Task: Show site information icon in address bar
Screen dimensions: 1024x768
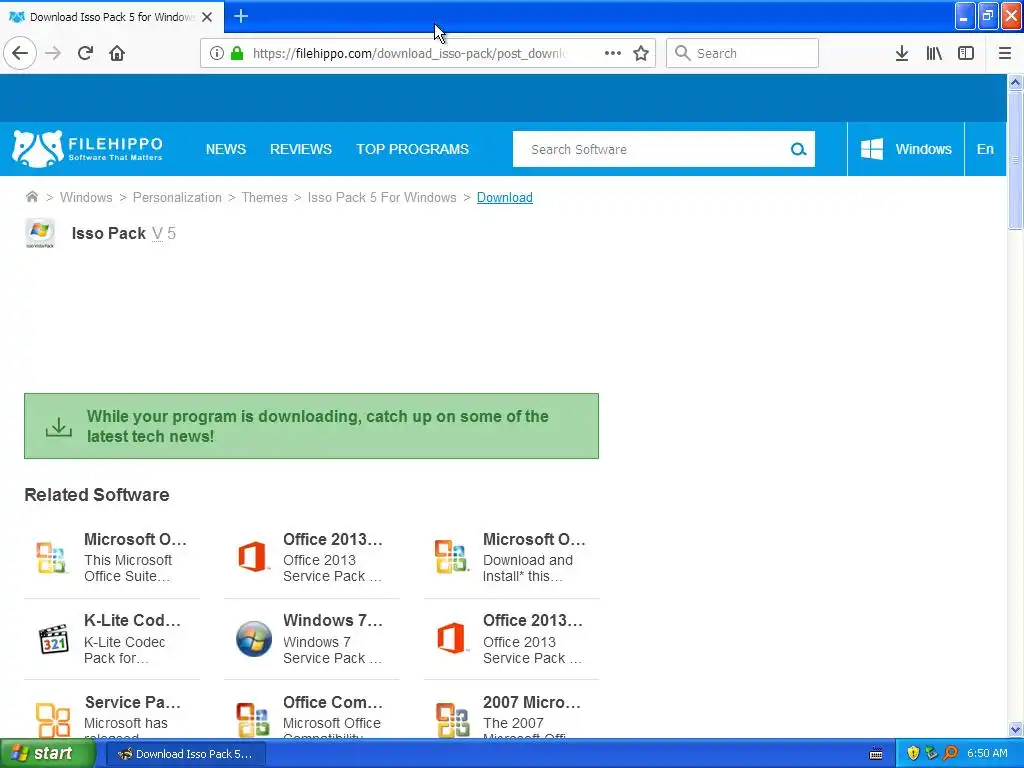Action: coord(216,53)
